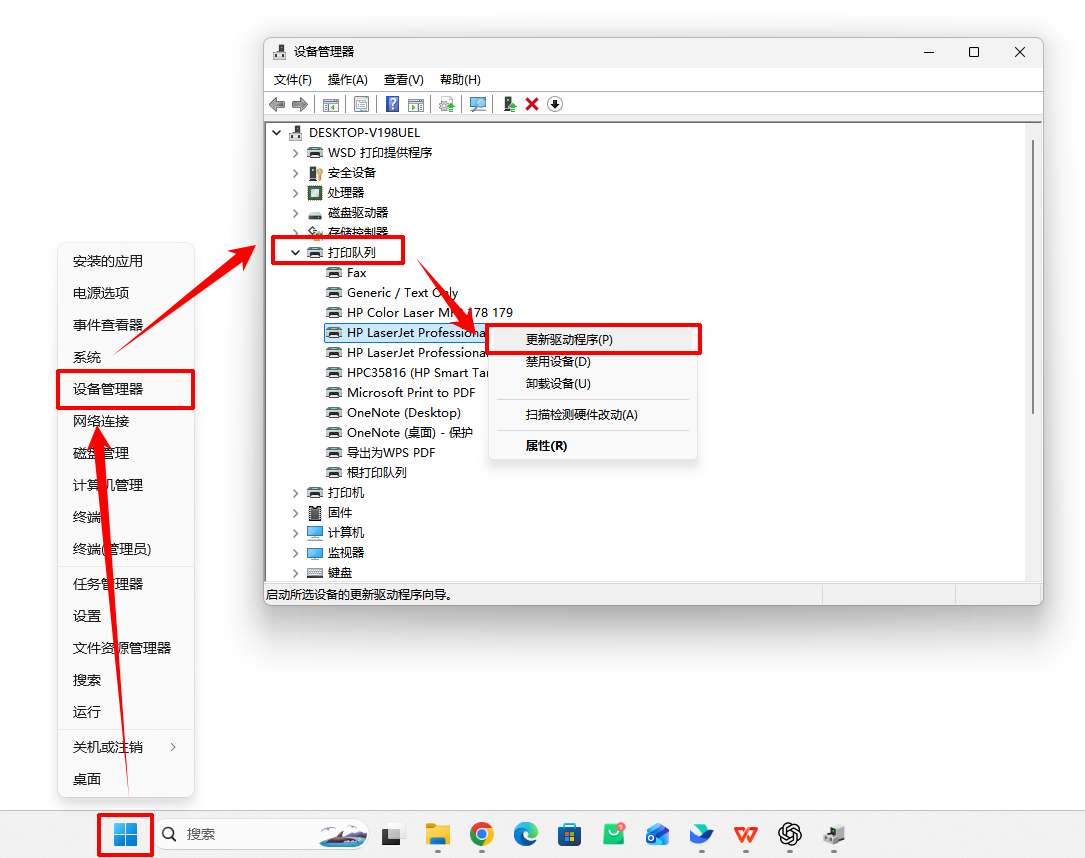
Task: Collapse the 打印队列 category chevron
Action: (295, 253)
